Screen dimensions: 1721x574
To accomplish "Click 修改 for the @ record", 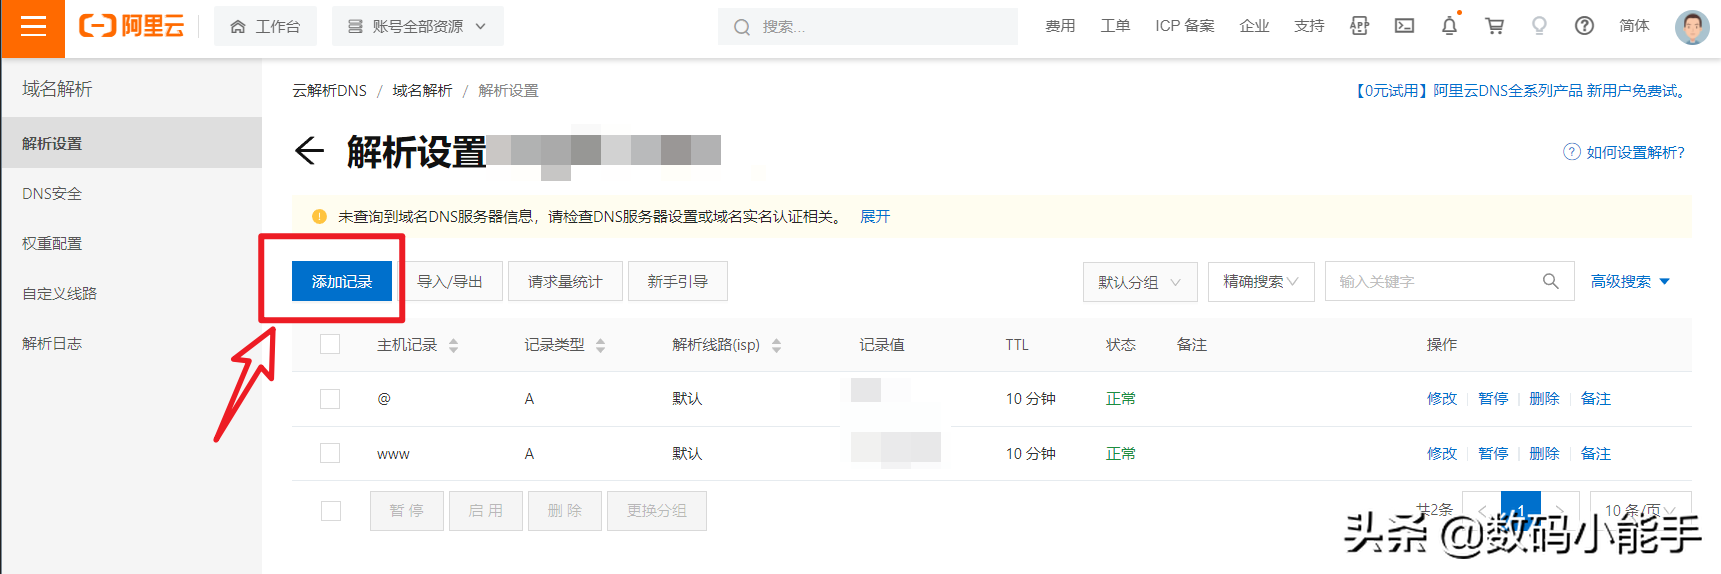I will tap(1442, 399).
